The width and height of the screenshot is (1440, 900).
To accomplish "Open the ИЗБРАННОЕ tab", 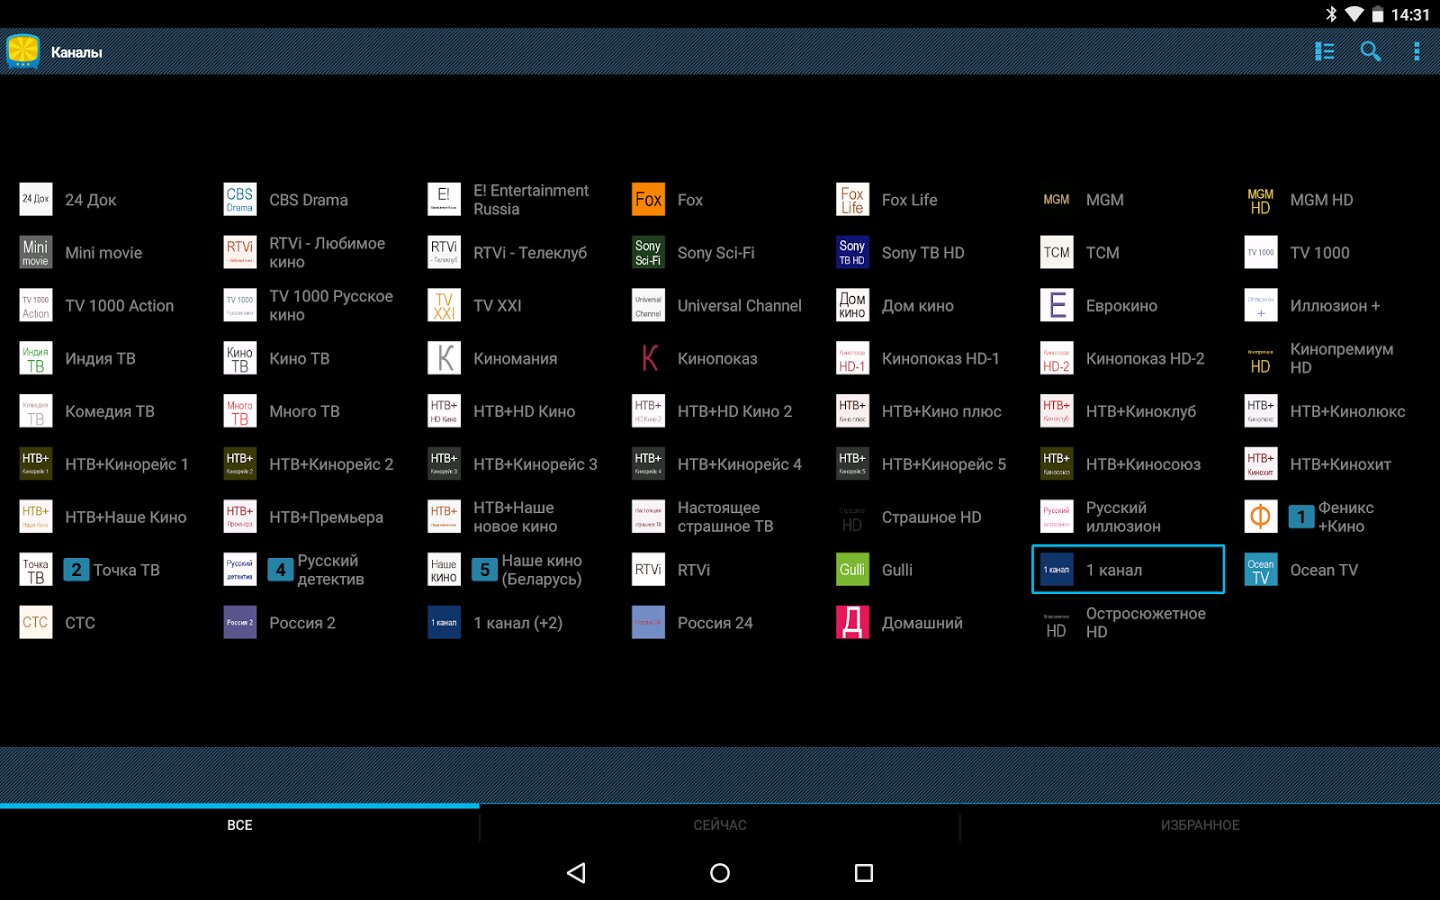I will tap(1200, 825).
